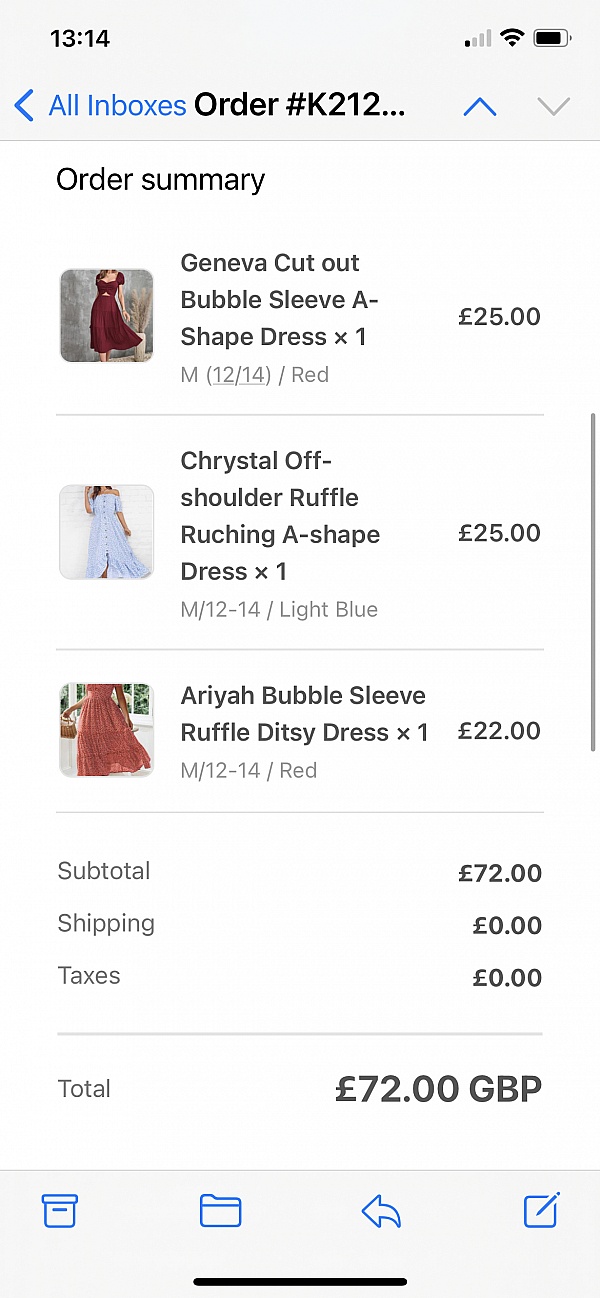Tap the reply arrow icon
Viewport: 600px width, 1298px height.
click(381, 1211)
